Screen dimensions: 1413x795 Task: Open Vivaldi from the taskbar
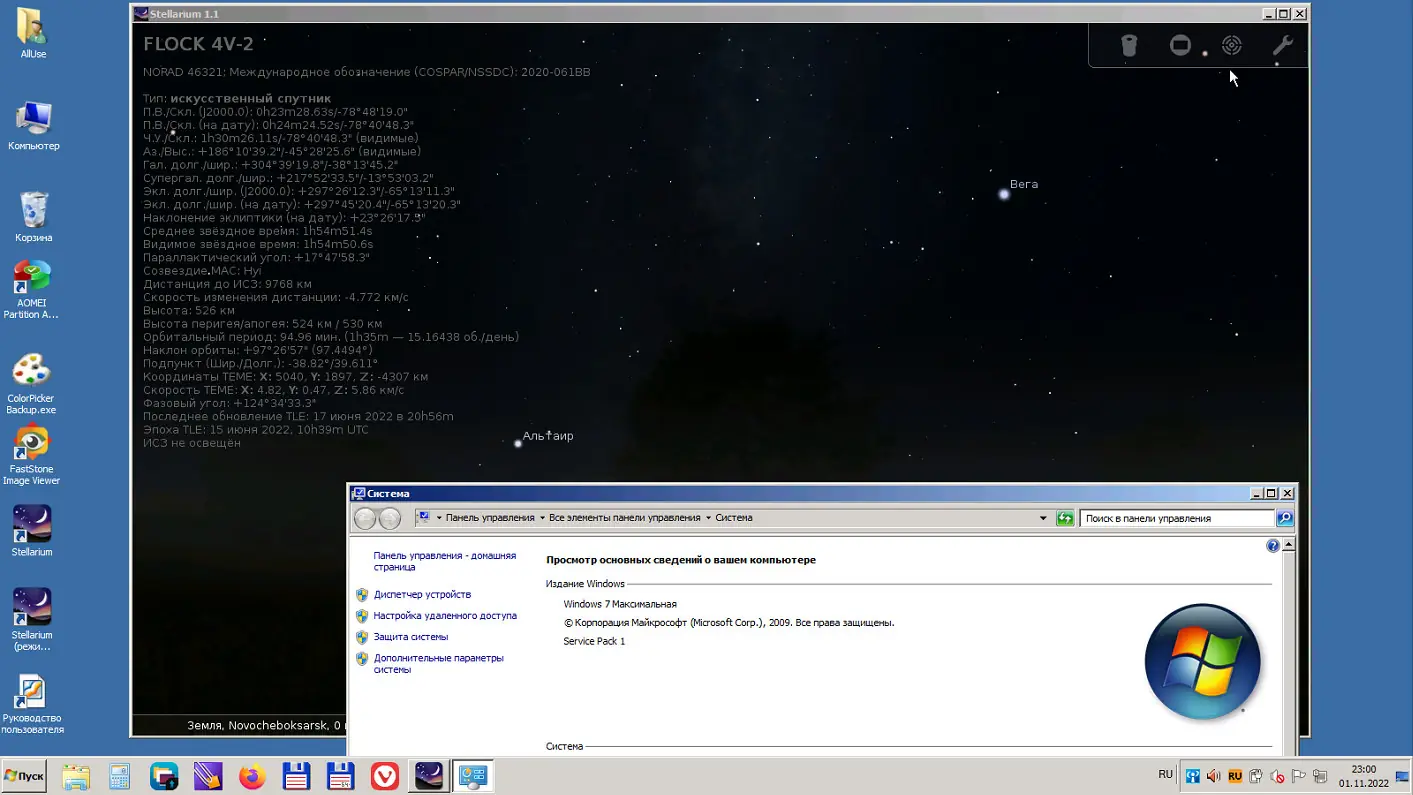click(384, 776)
